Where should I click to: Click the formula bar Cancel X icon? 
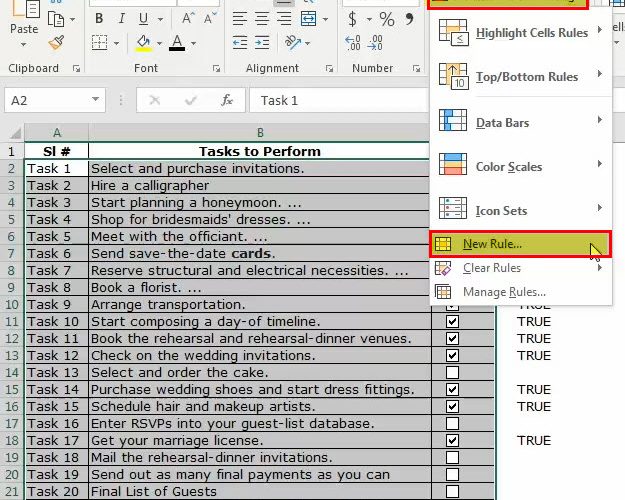click(155, 100)
